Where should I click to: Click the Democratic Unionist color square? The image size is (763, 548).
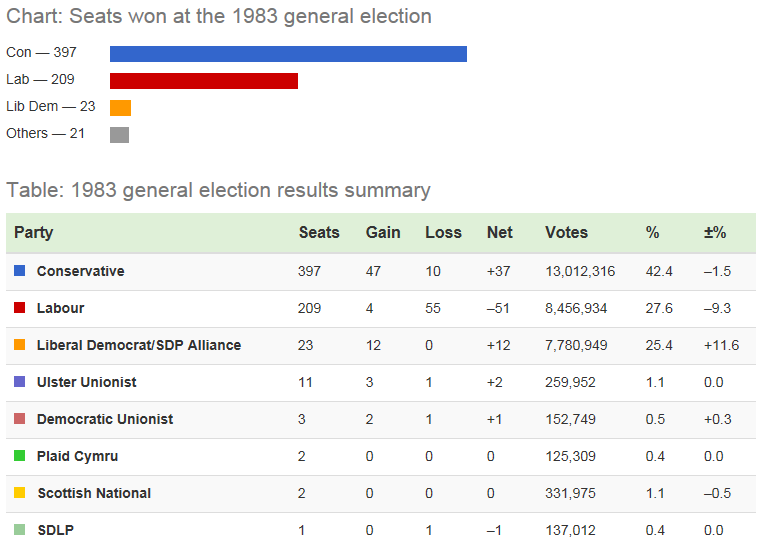click(x=19, y=419)
